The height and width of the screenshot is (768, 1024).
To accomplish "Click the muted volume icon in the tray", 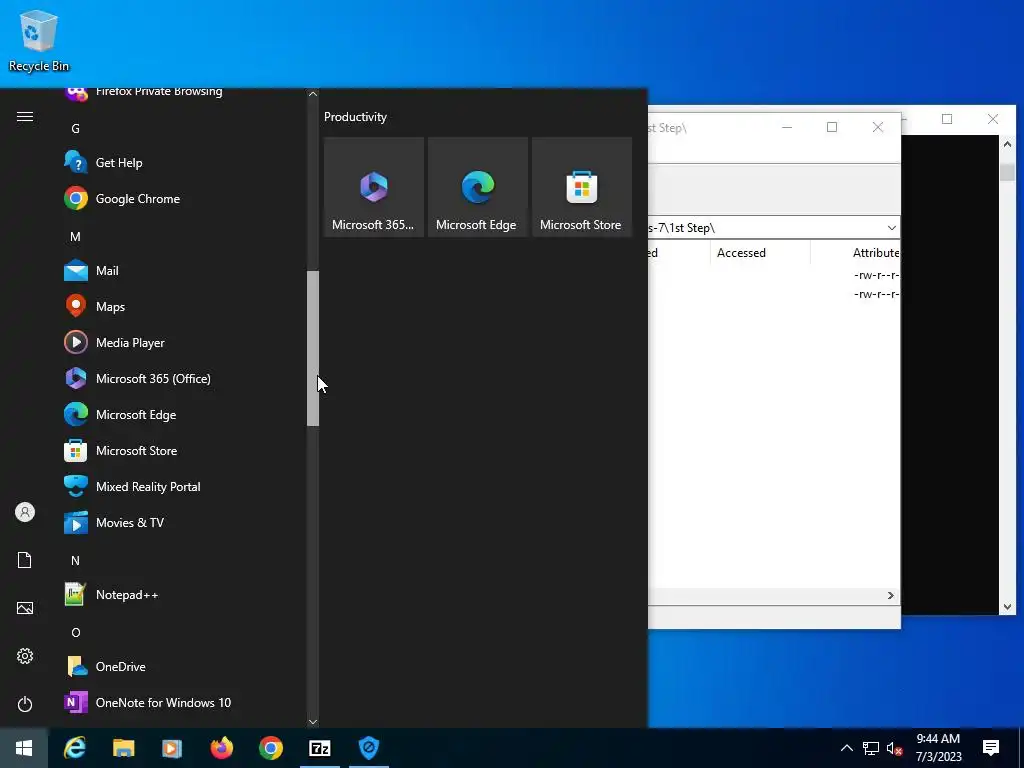I will [x=894, y=748].
